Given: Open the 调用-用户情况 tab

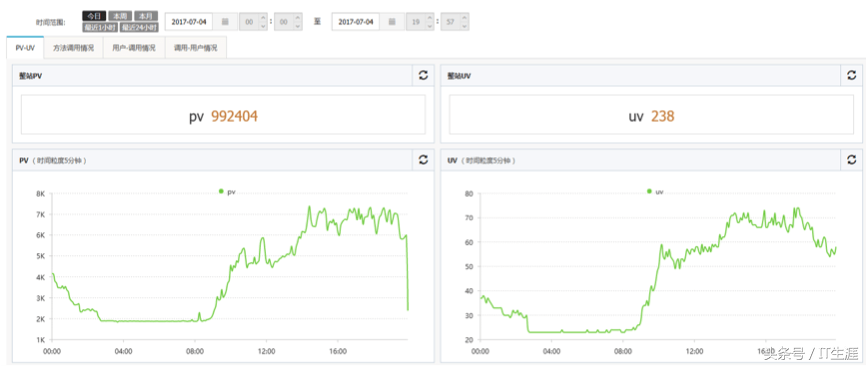Looking at the screenshot, I should click(x=196, y=48).
